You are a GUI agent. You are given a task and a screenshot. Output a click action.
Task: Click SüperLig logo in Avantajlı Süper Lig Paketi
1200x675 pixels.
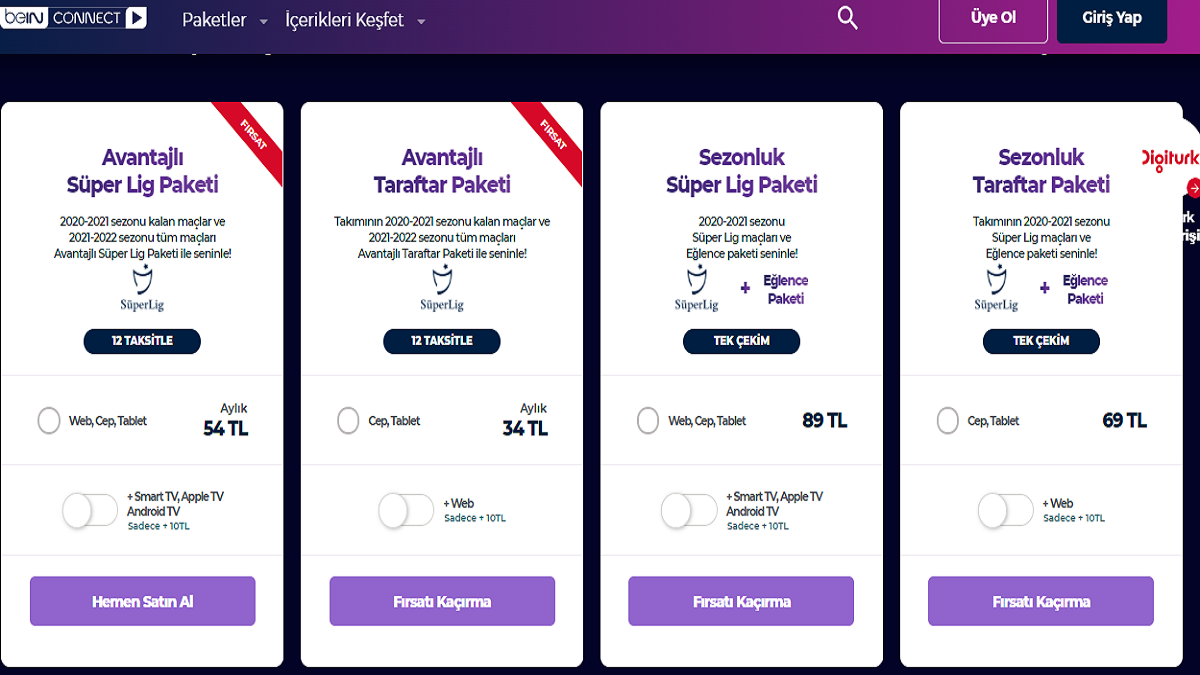coord(141,288)
